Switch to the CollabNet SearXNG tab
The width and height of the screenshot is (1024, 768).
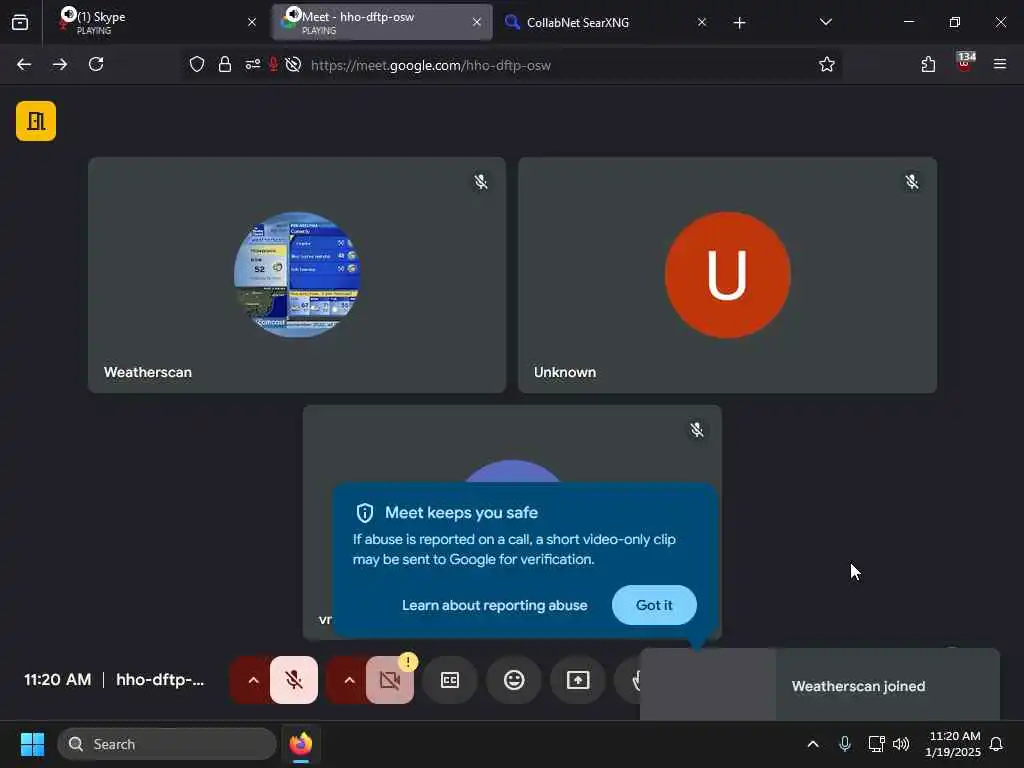pos(604,22)
